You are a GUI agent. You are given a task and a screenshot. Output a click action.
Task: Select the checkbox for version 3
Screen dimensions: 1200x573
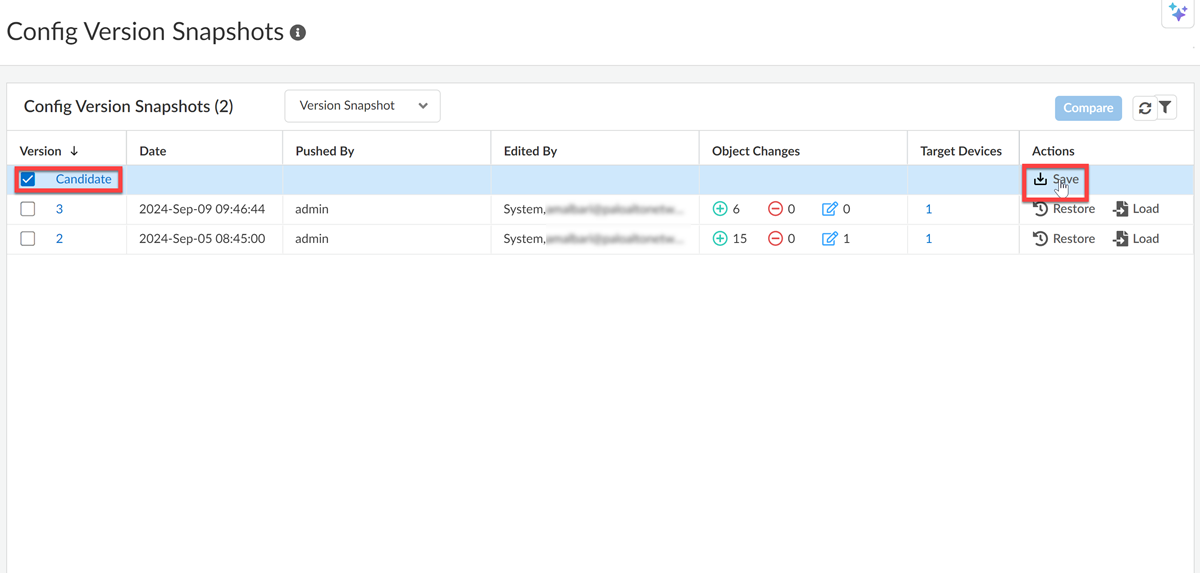(x=28, y=209)
